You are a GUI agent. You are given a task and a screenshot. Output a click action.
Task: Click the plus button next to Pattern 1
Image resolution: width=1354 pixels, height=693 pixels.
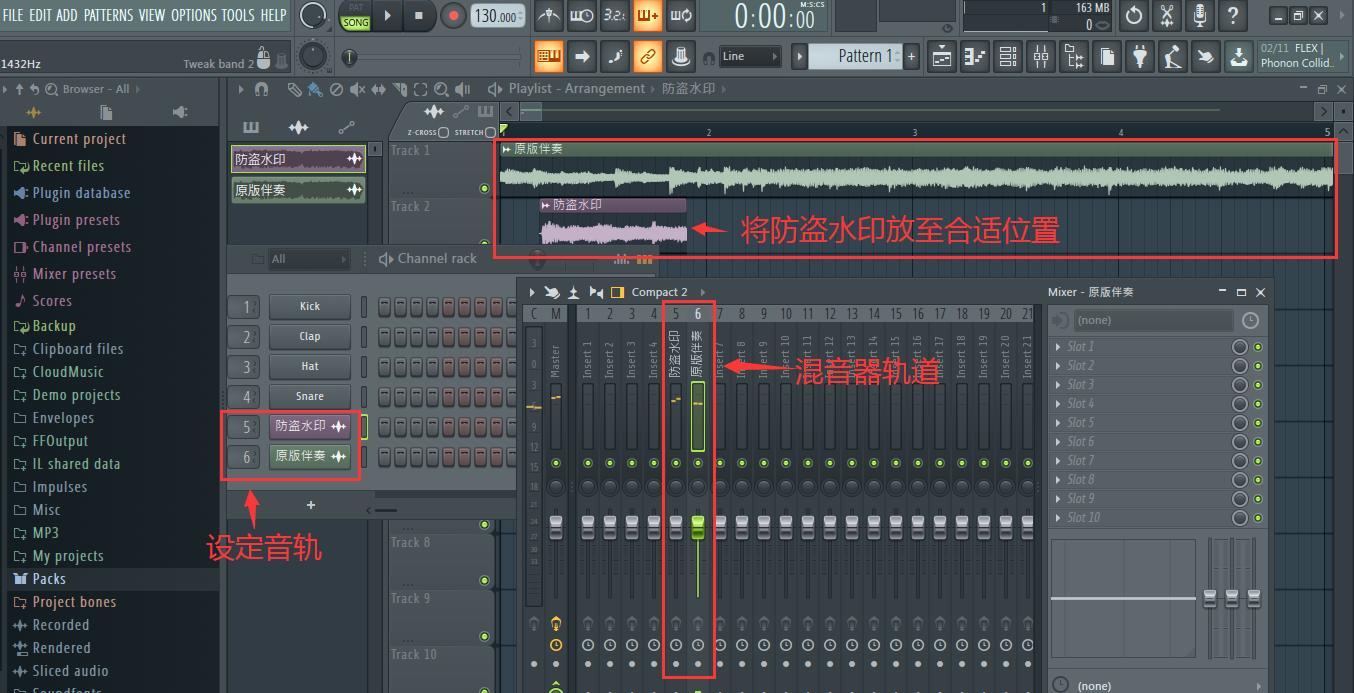pyautogui.click(x=910, y=56)
